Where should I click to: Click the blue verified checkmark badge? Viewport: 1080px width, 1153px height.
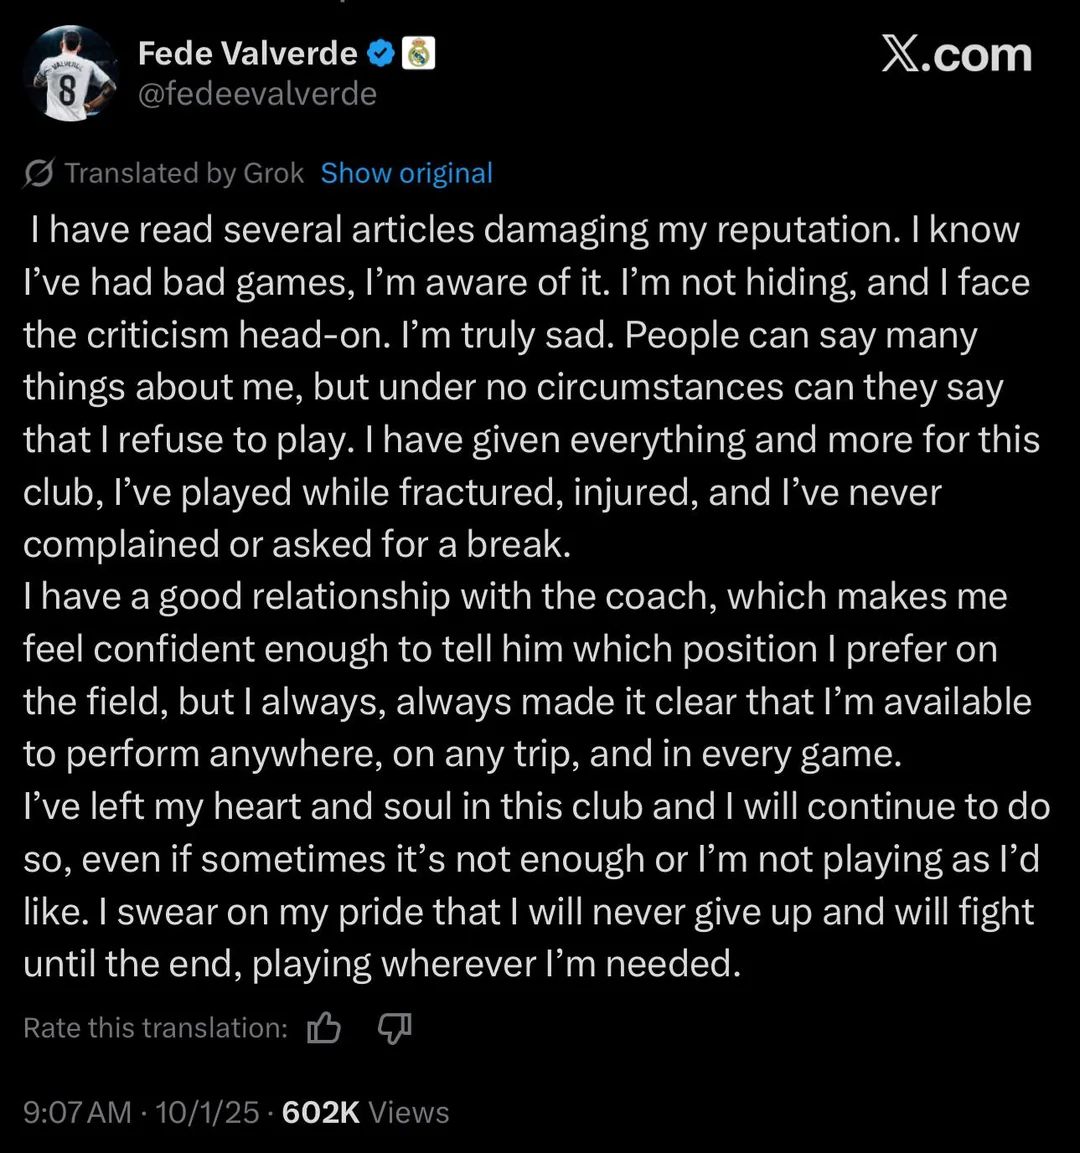coord(381,53)
